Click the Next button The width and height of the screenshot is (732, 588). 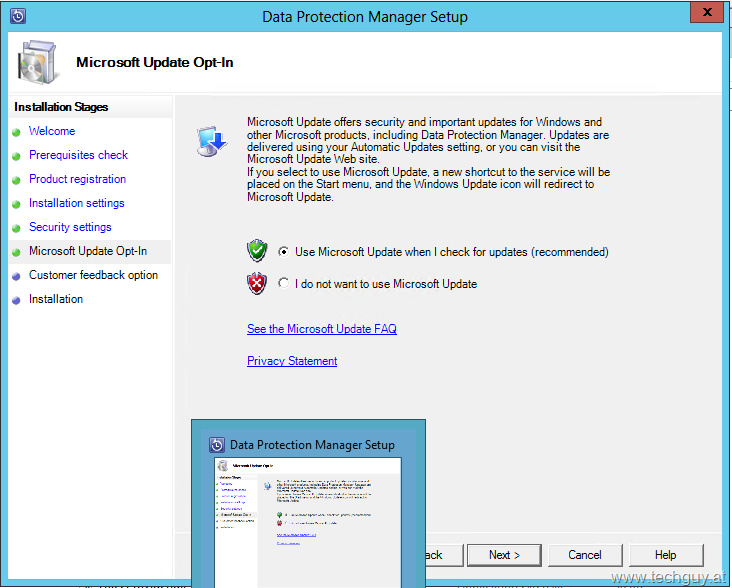coord(504,555)
